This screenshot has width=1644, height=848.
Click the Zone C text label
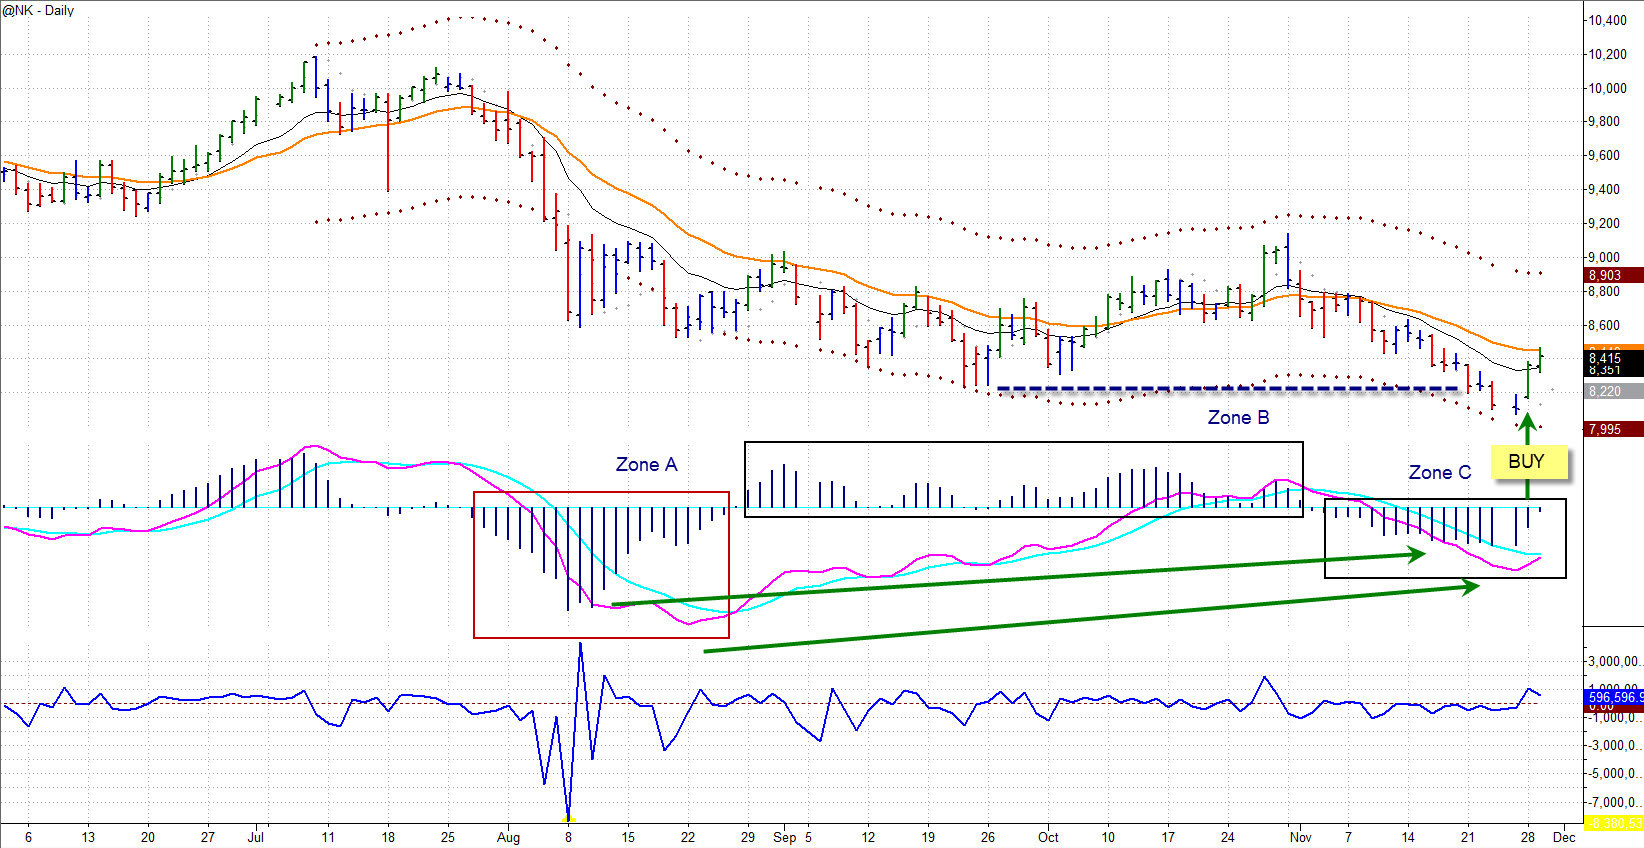1439,473
